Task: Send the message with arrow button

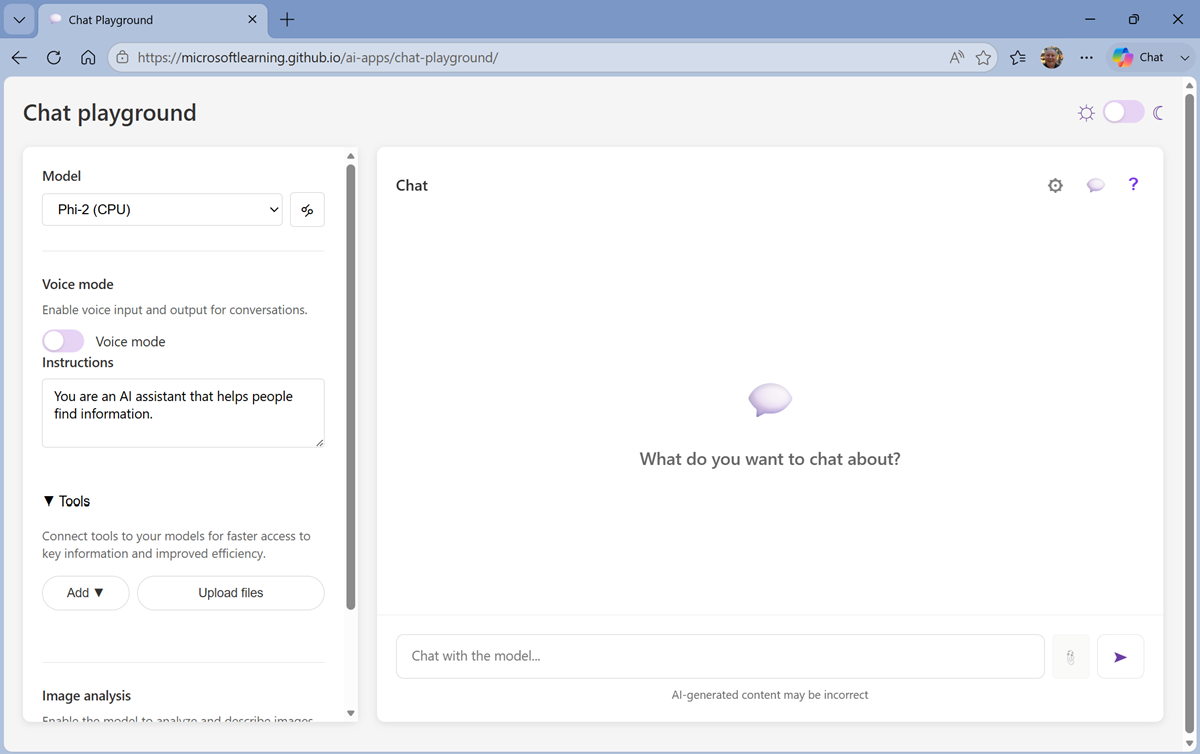Action: [1120, 657]
